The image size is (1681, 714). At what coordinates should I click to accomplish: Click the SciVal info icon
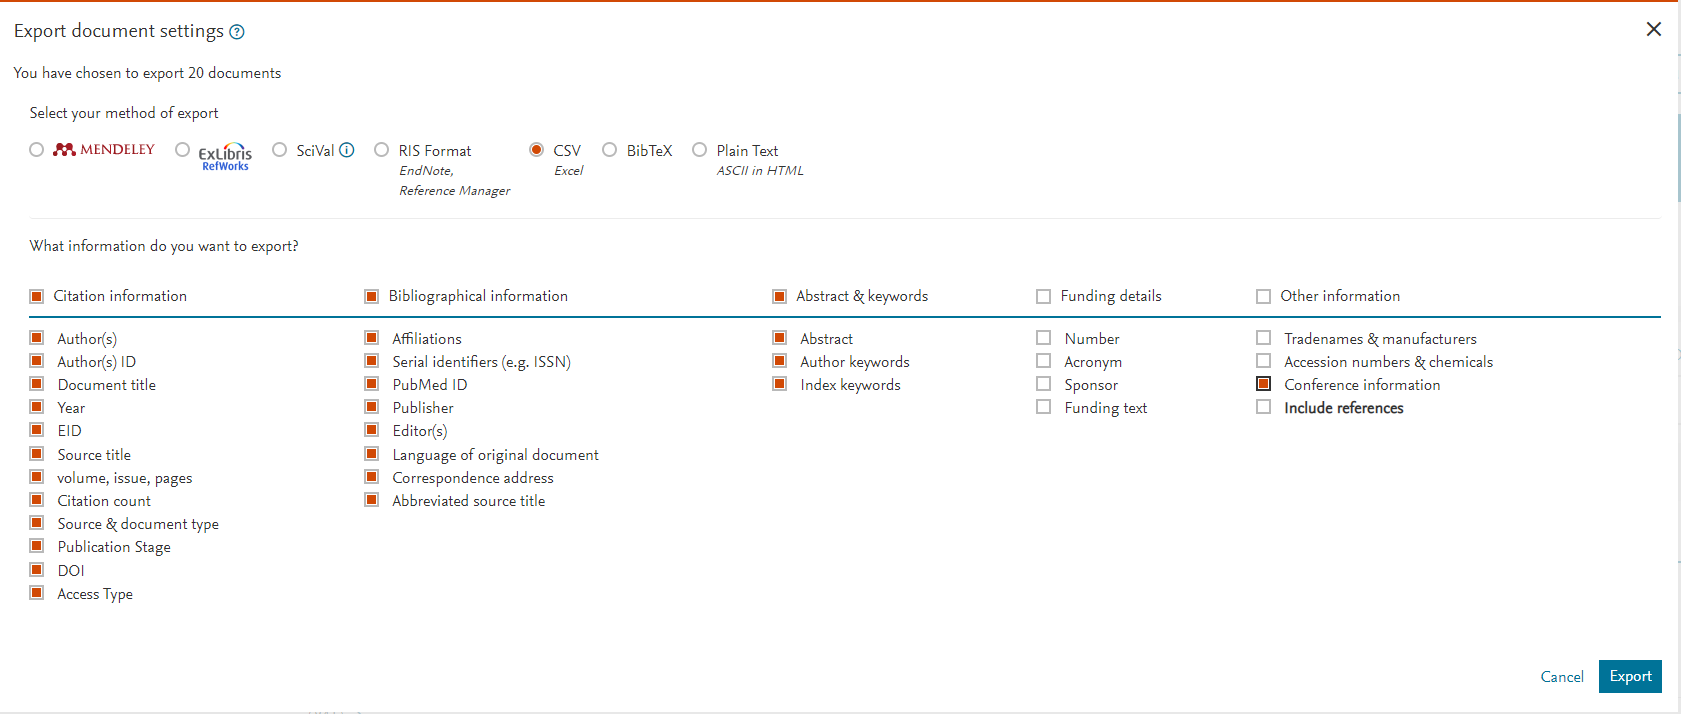[x=347, y=150]
